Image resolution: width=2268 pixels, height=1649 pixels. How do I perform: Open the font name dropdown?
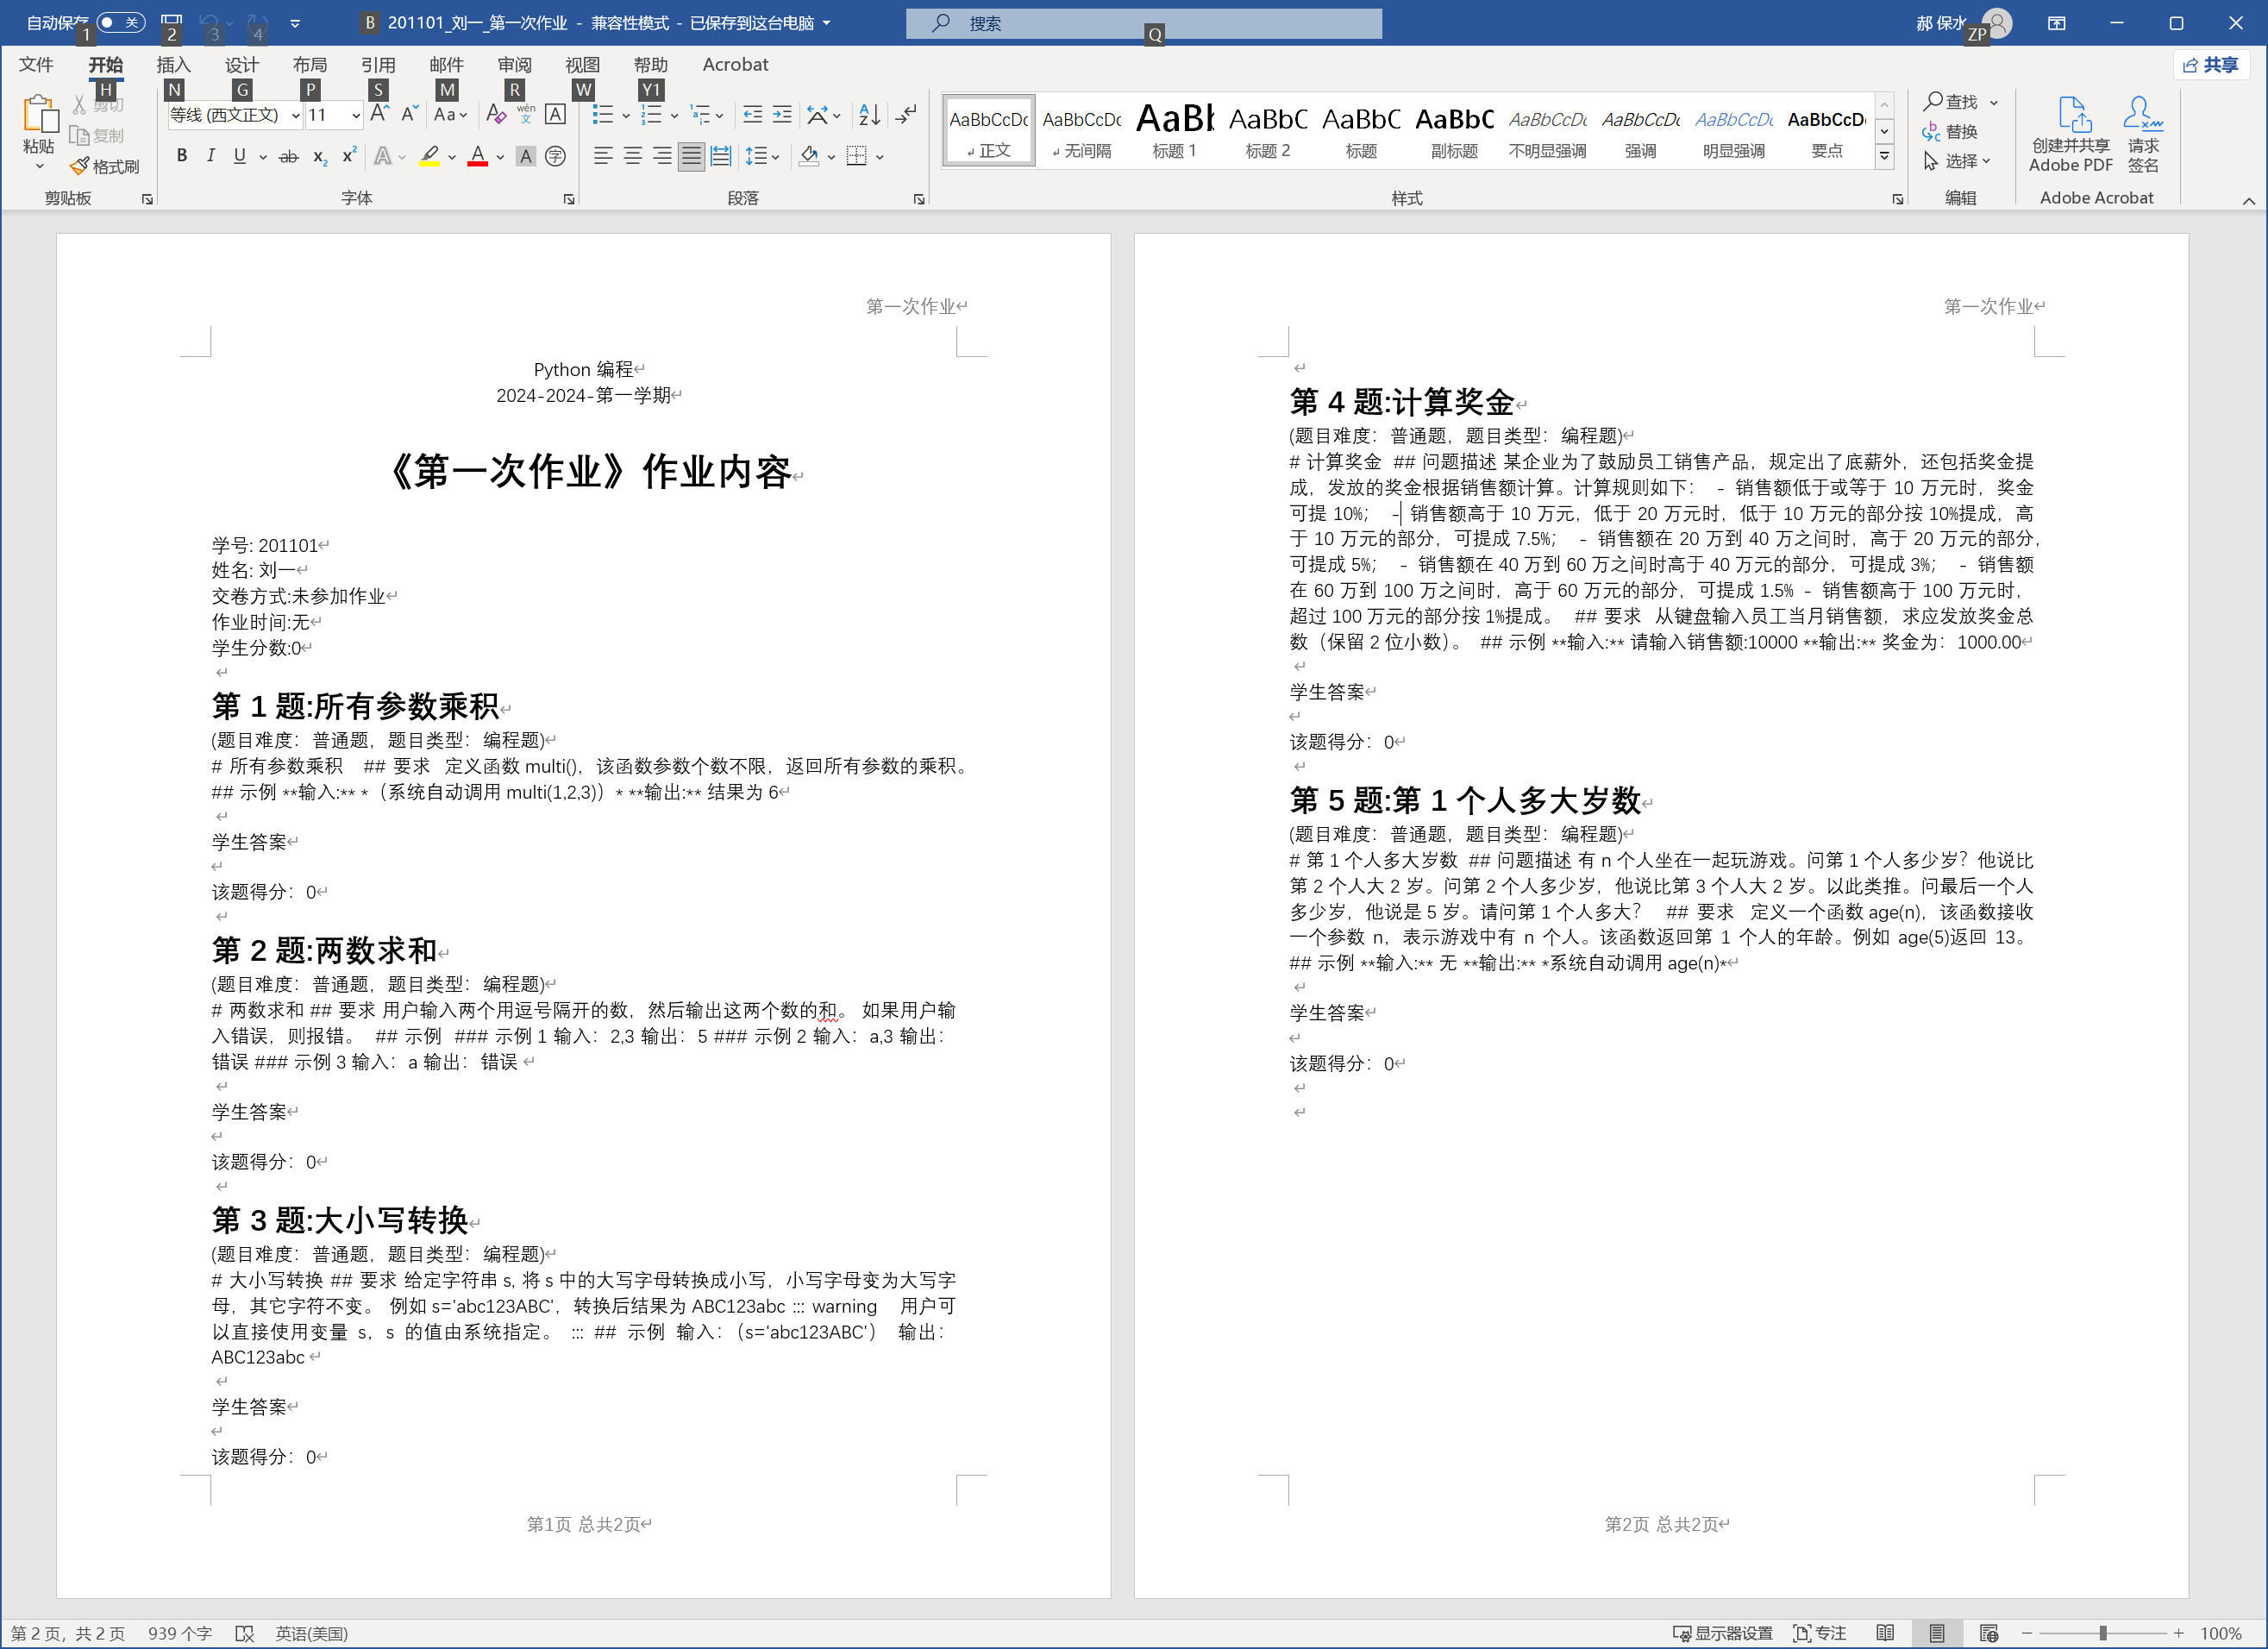pyautogui.click(x=296, y=115)
